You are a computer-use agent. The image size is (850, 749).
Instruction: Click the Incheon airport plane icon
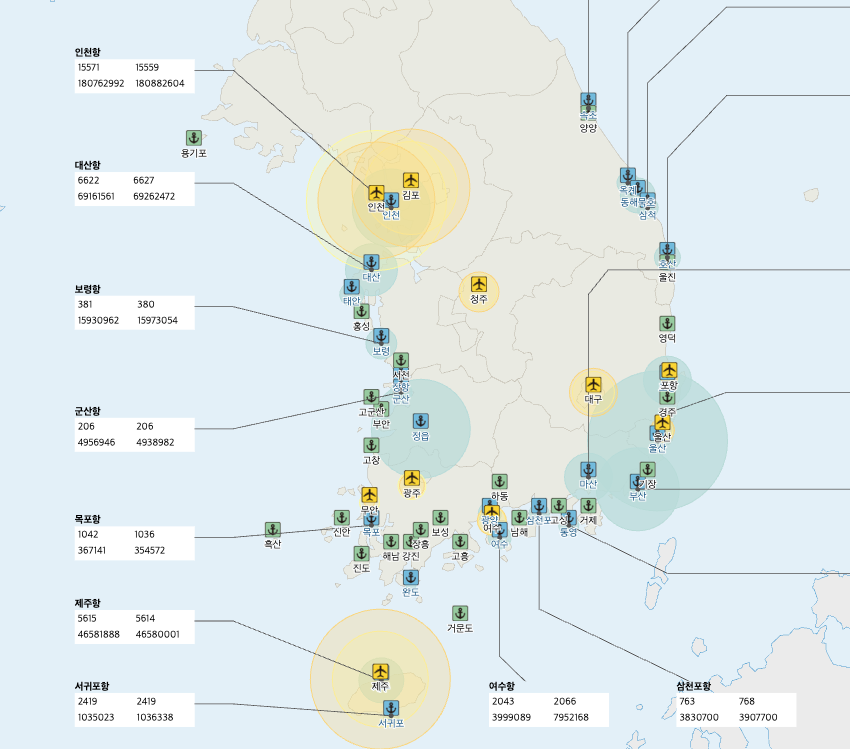click(x=376, y=192)
